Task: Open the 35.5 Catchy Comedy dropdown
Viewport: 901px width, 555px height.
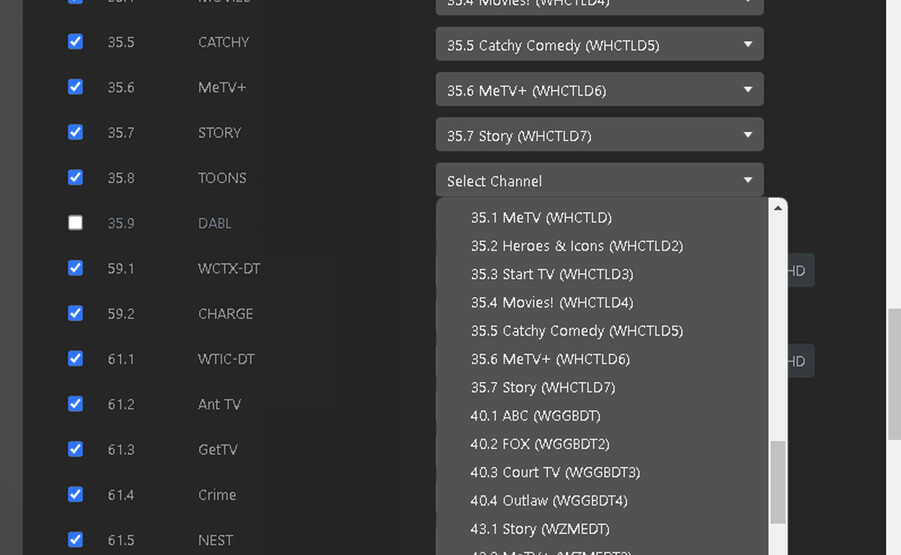Action: pyautogui.click(x=599, y=45)
